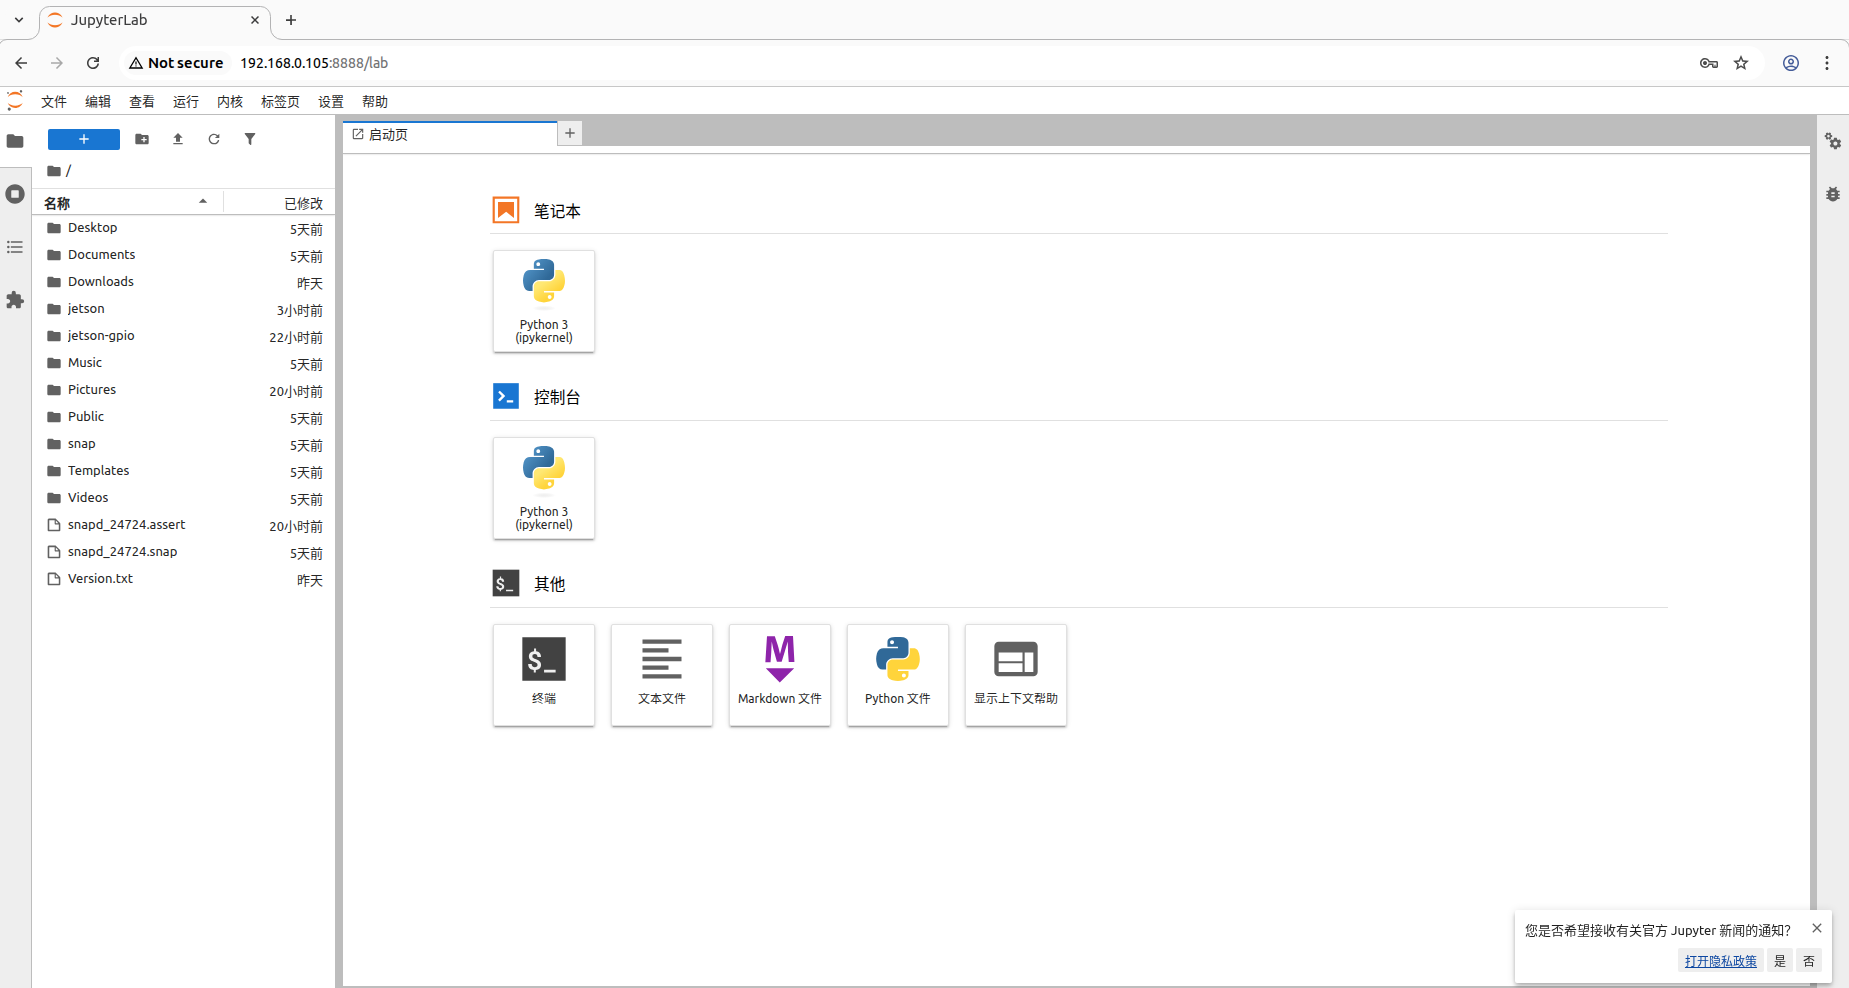The image size is (1849, 988).
Task: Select the snap folder
Action: tap(185, 444)
